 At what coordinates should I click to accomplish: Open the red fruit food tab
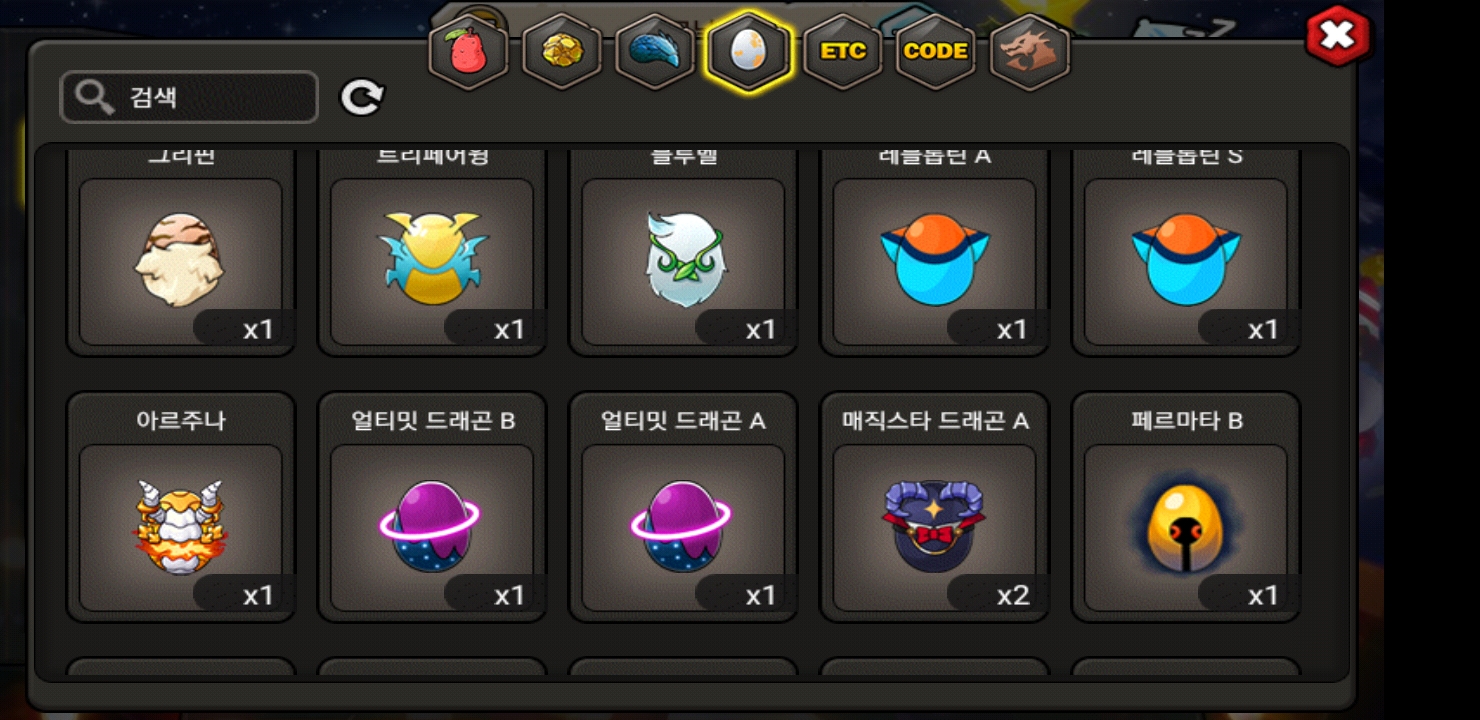[468, 52]
